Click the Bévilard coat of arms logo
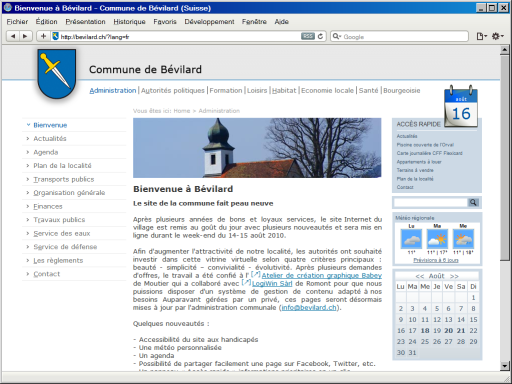The height and width of the screenshot is (384, 512). point(57,74)
